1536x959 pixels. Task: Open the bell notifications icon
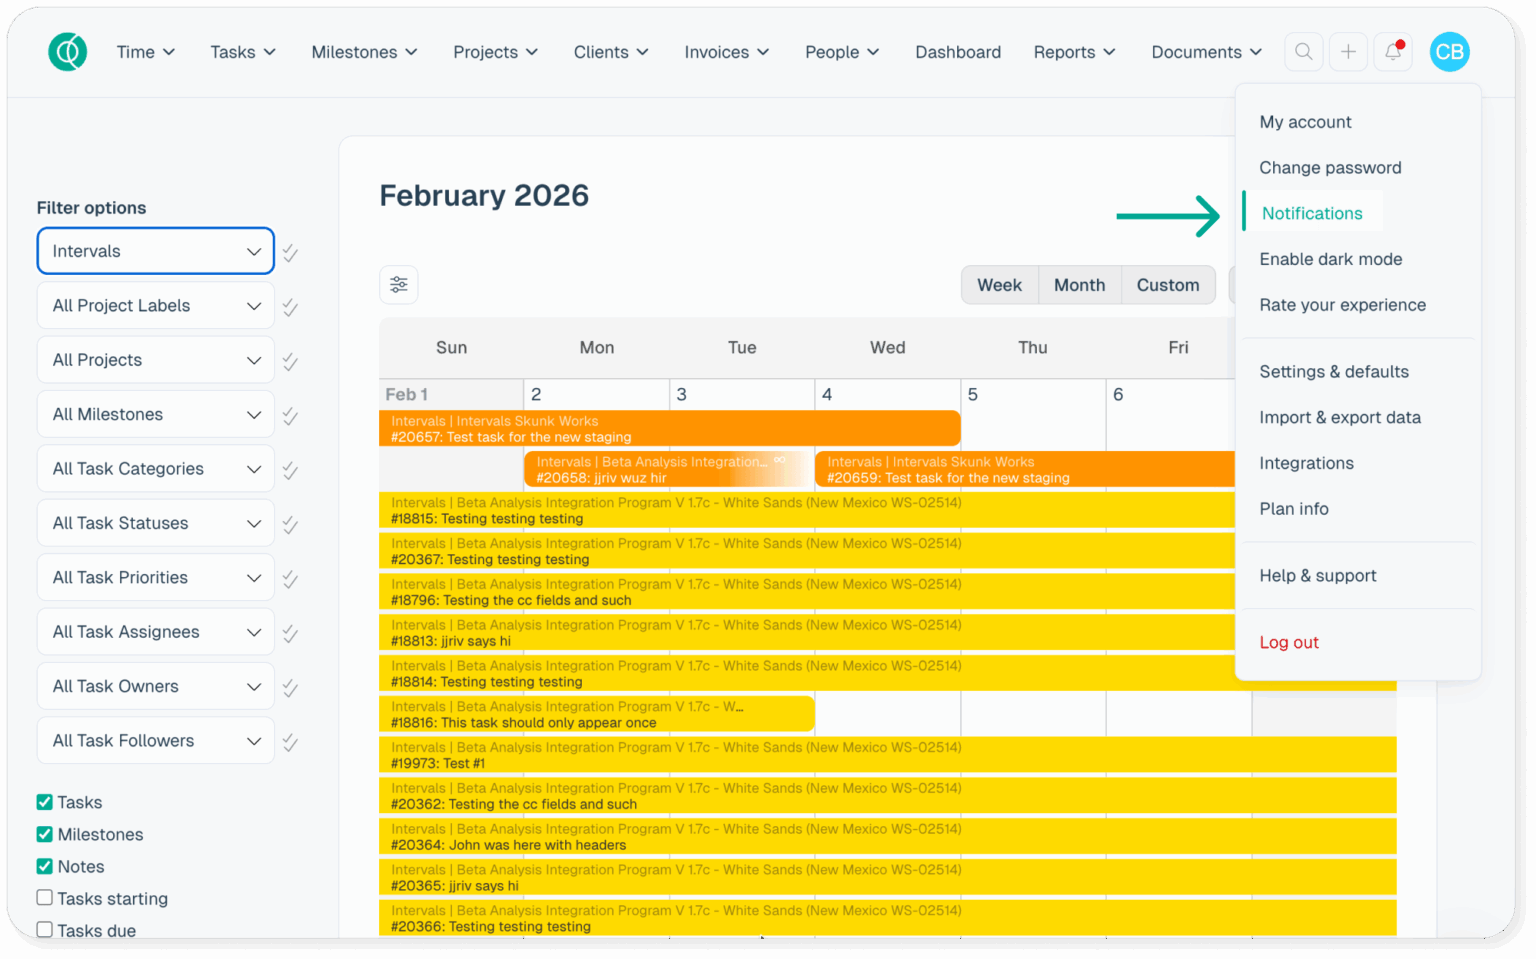pyautogui.click(x=1393, y=52)
